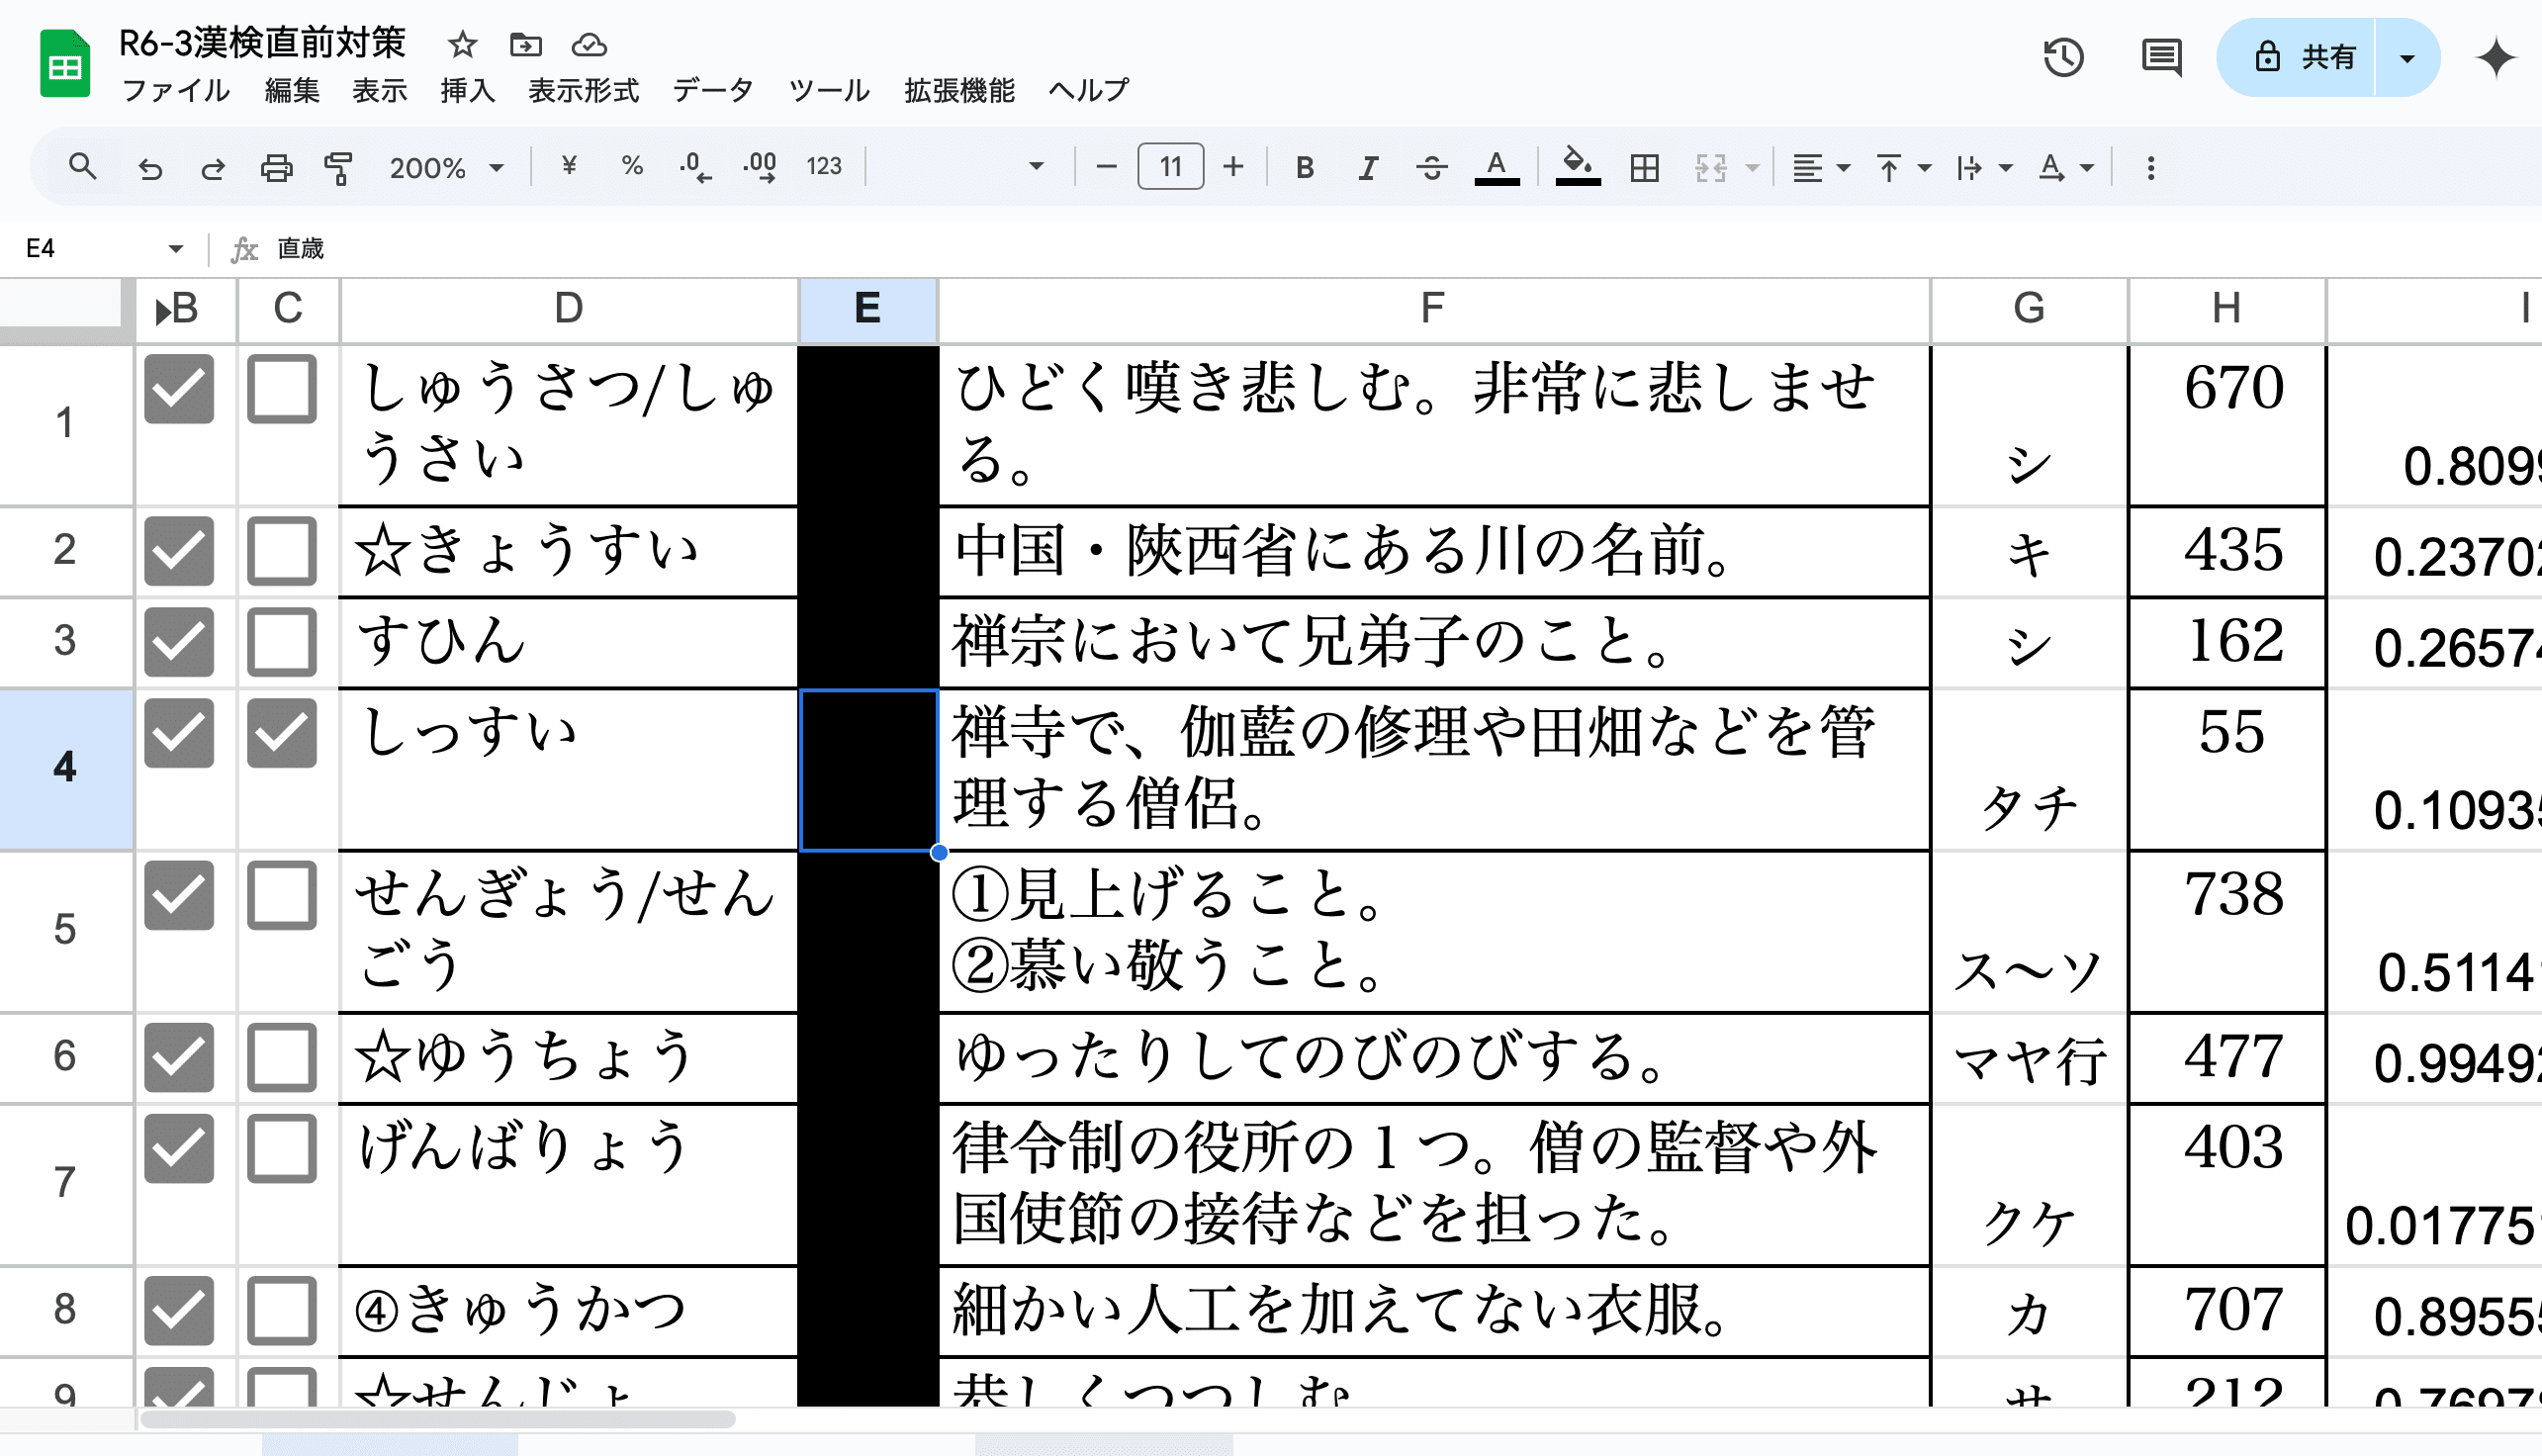Screen dimensions: 2542x1456
Task: Expand the share options dropdown arrow
Action: (x=2407, y=58)
